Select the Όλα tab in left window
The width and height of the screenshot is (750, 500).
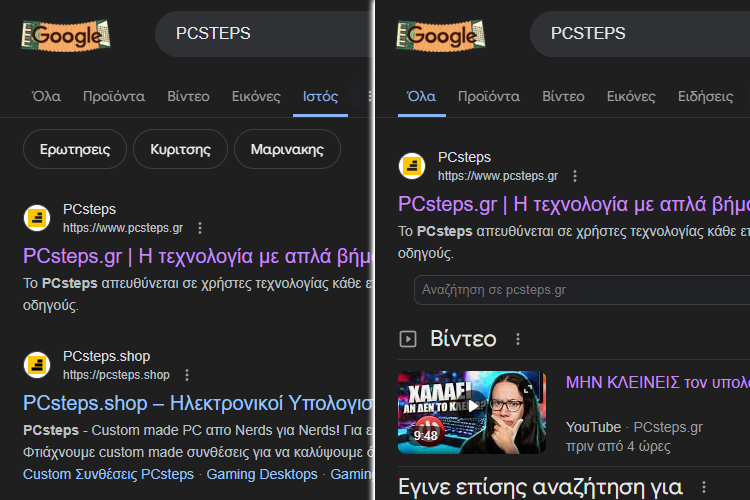pyautogui.click(x=46, y=97)
